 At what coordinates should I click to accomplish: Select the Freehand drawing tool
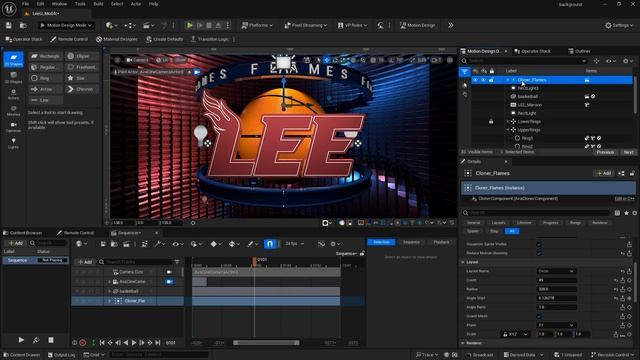(x=83, y=67)
